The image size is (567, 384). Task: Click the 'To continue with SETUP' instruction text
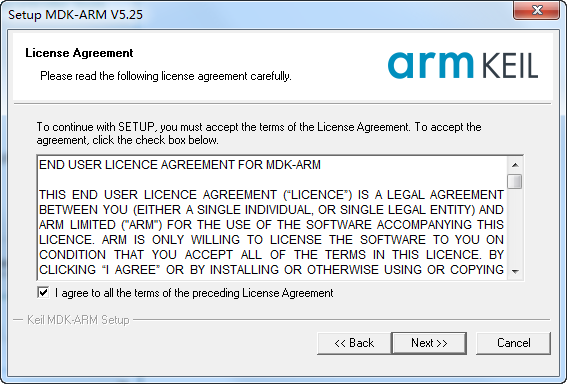259,133
